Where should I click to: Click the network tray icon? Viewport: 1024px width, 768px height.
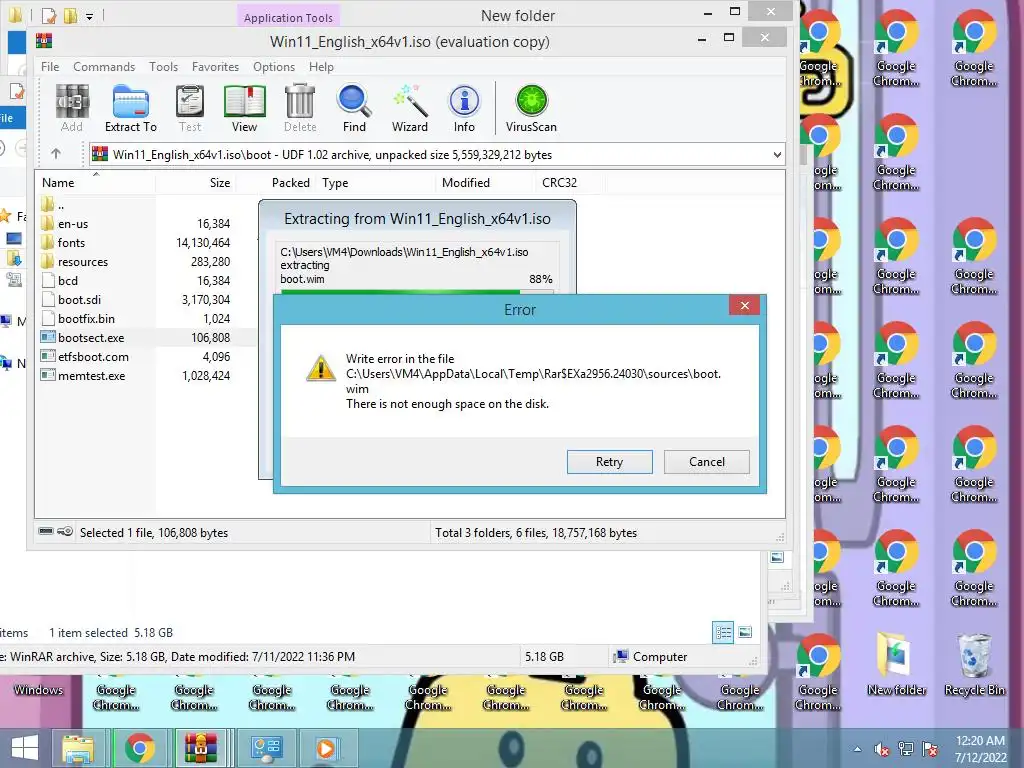point(906,749)
